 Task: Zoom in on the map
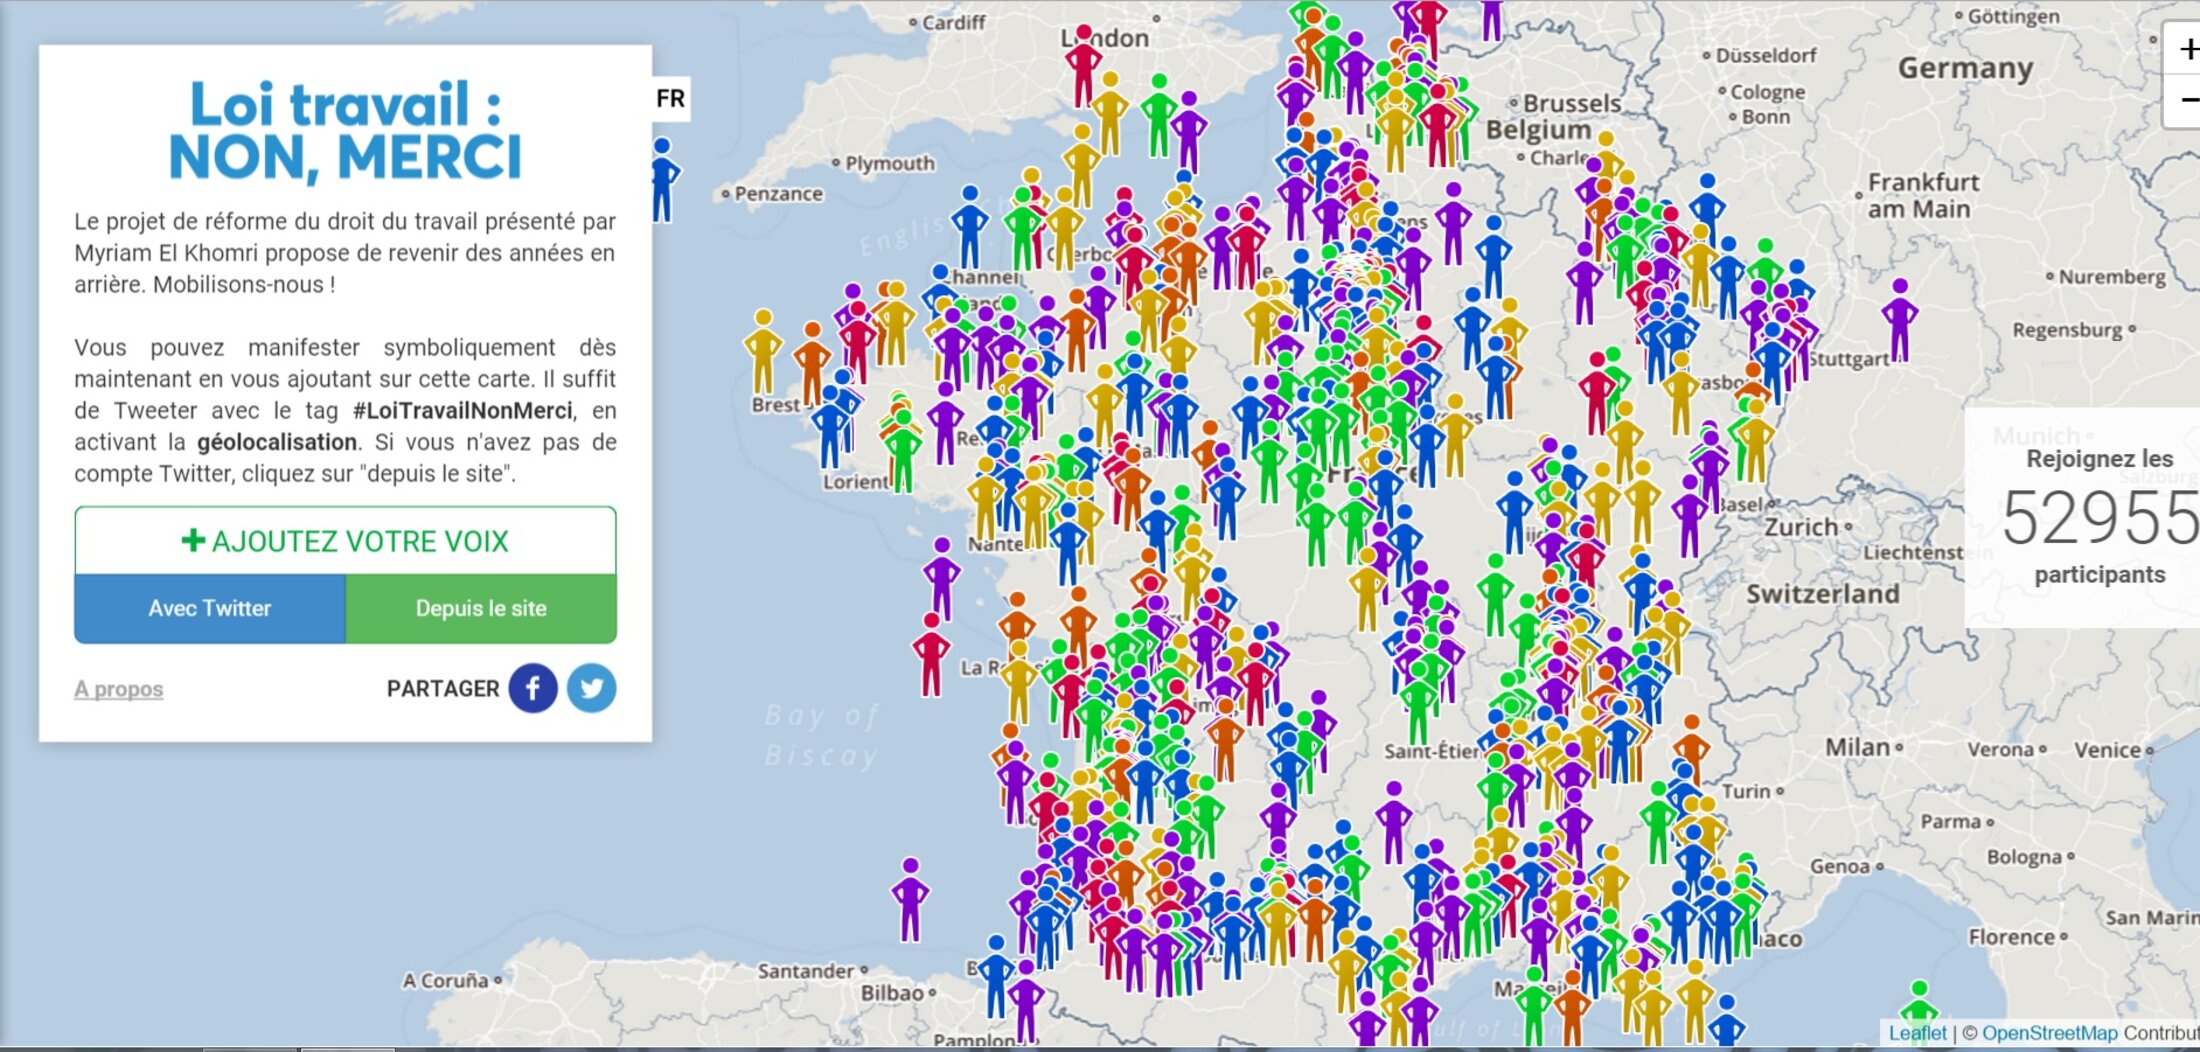coord(2186,49)
